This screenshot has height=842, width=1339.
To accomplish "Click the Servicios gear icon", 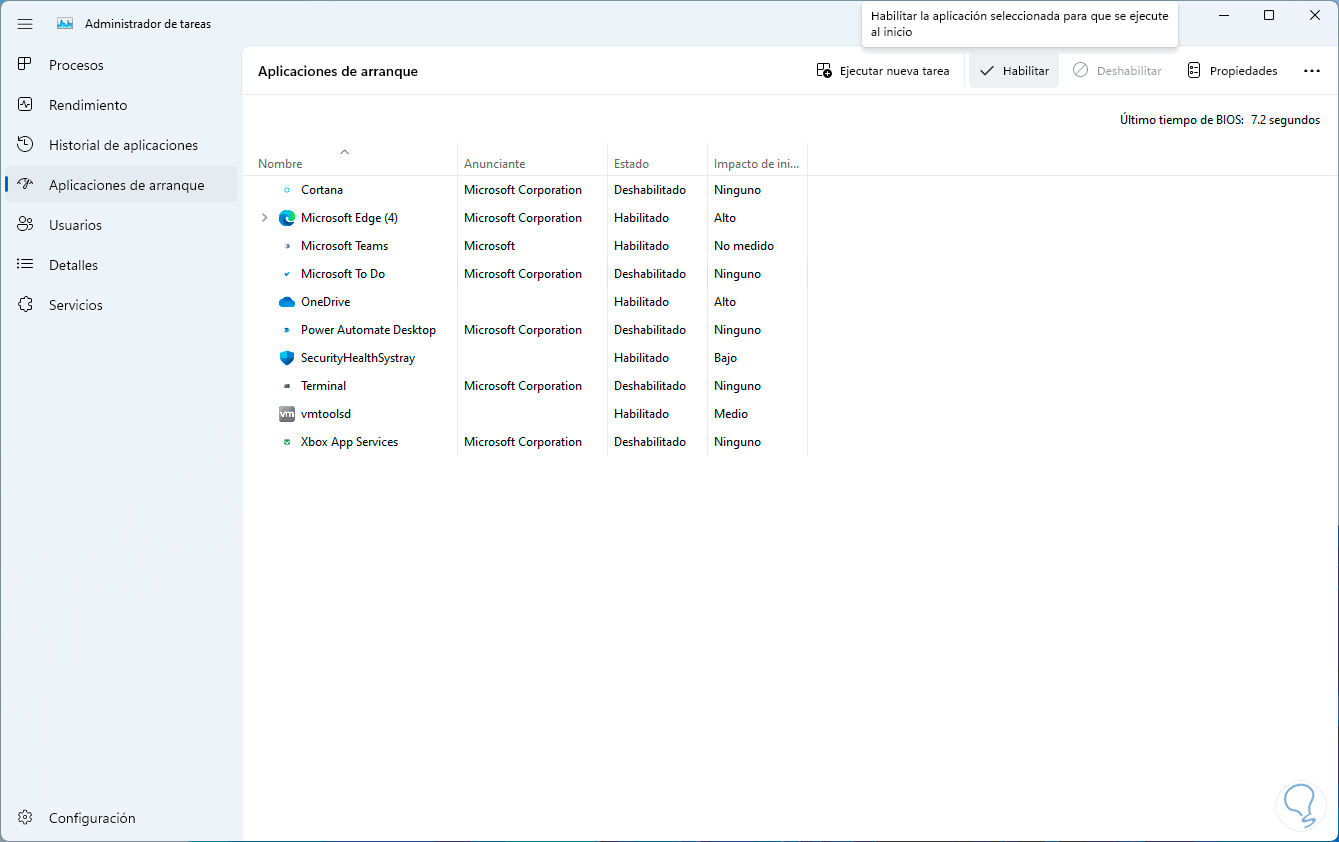I will (26, 305).
